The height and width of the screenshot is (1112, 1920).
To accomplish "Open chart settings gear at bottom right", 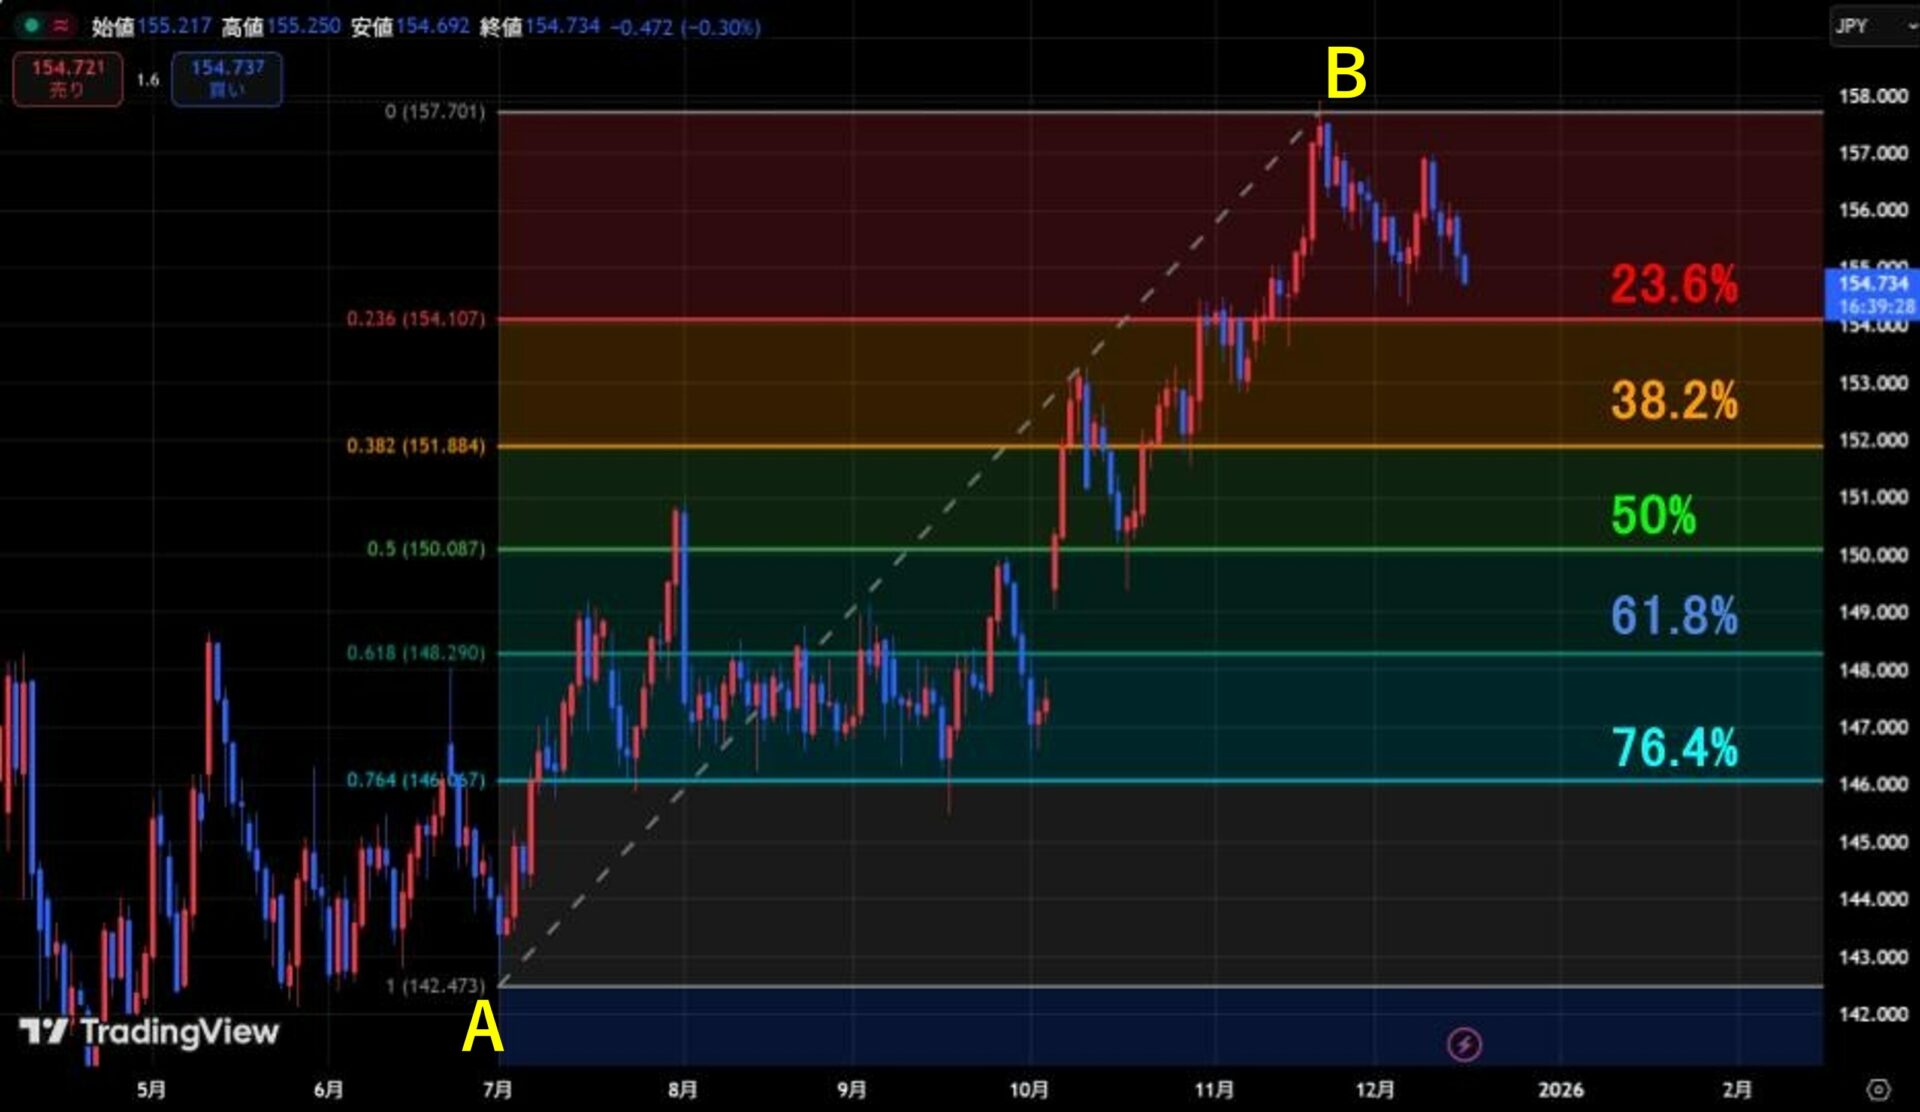I will 1878,1089.
